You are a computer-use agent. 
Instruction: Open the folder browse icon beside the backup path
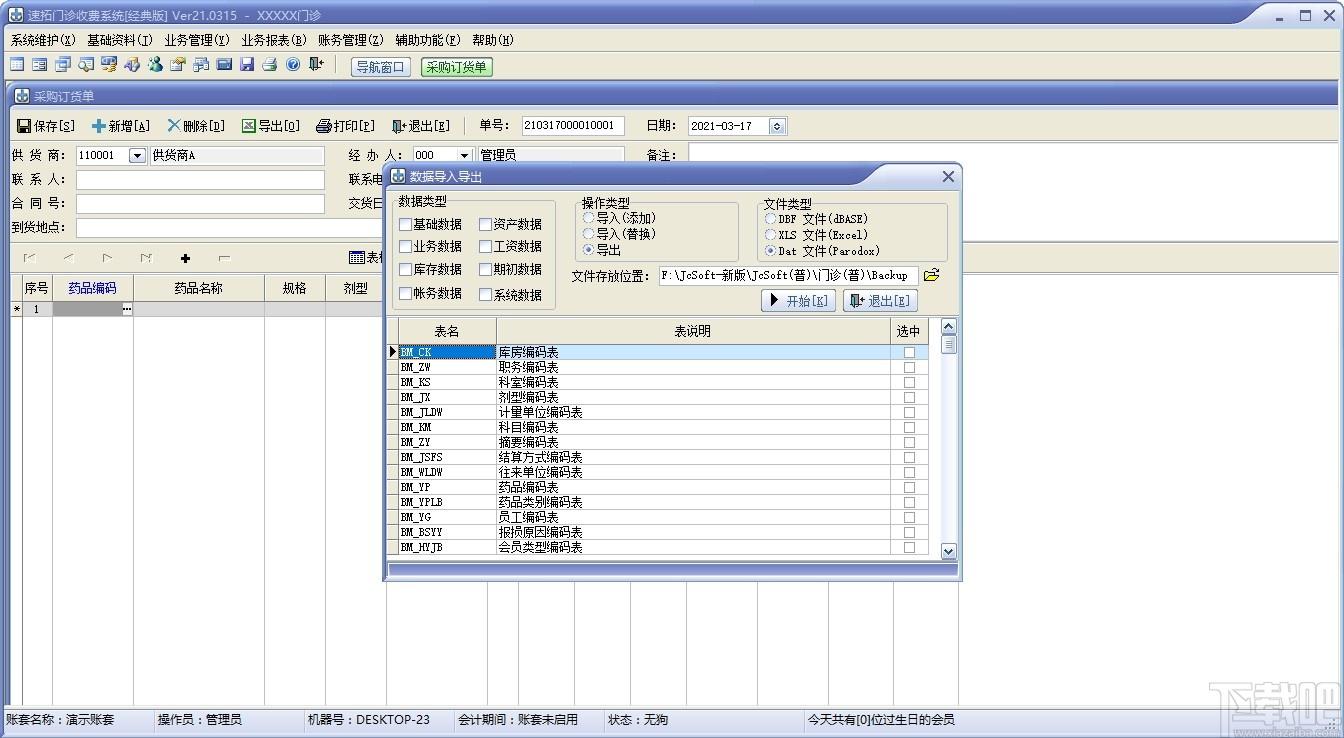tap(931, 275)
